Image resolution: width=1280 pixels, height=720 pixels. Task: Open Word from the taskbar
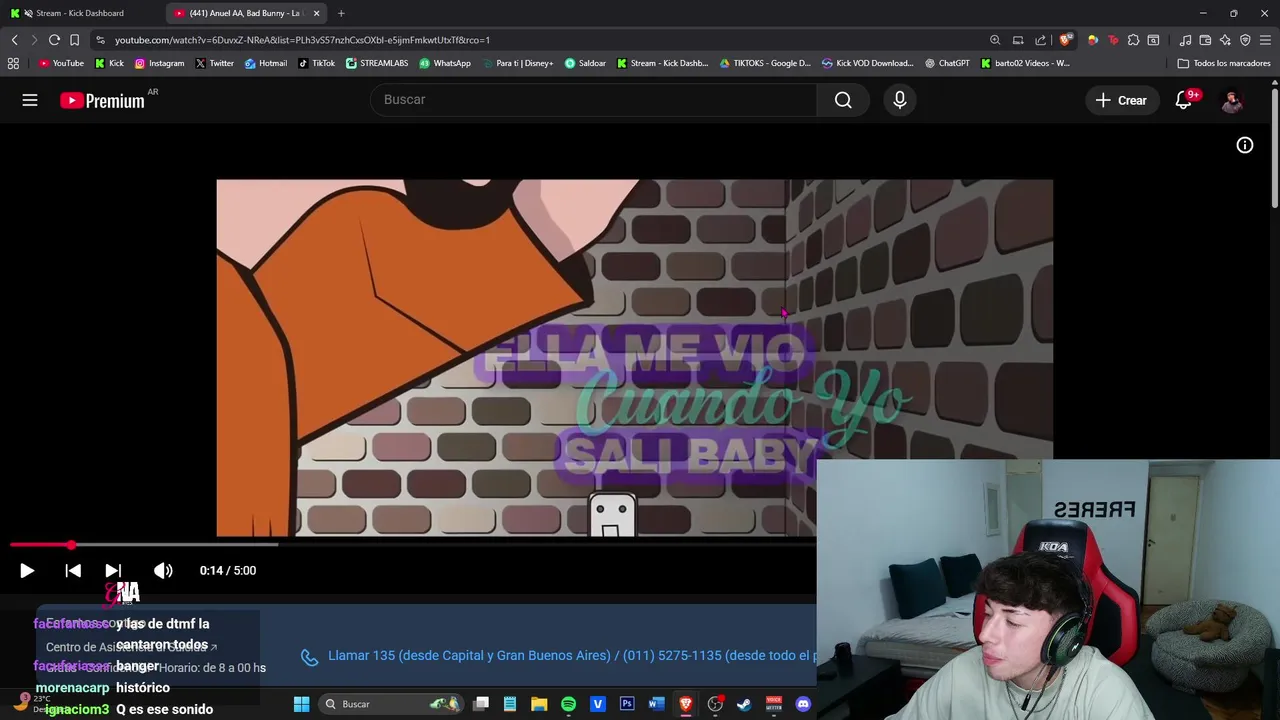656,704
